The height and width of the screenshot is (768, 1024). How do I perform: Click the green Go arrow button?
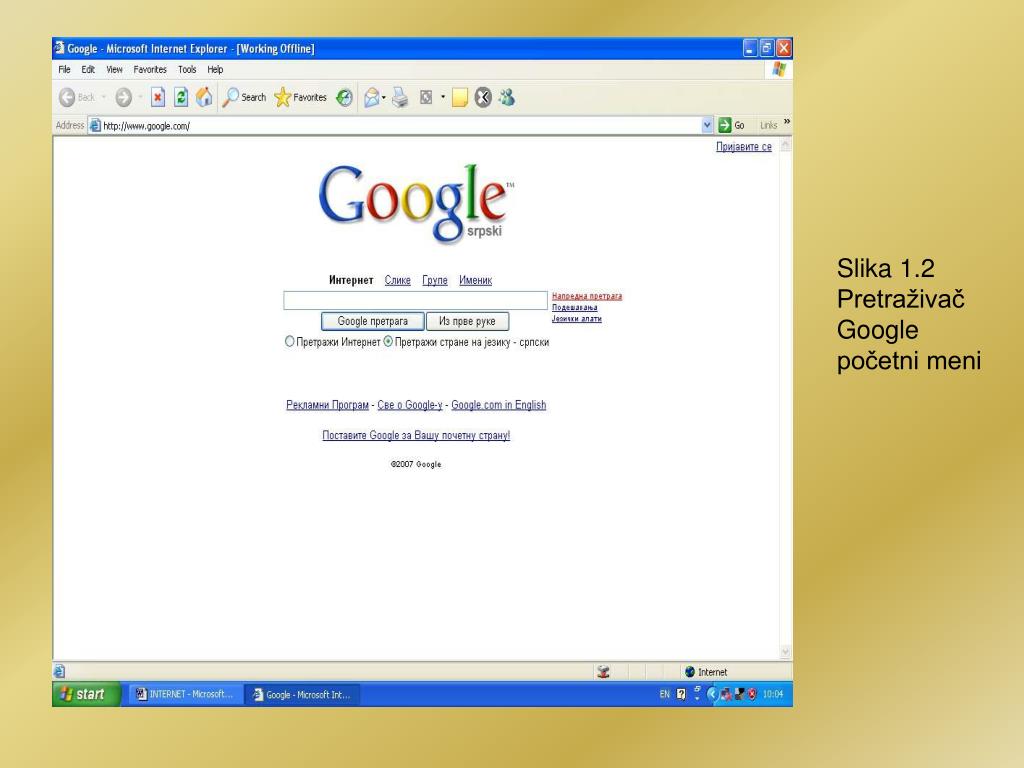tap(724, 125)
